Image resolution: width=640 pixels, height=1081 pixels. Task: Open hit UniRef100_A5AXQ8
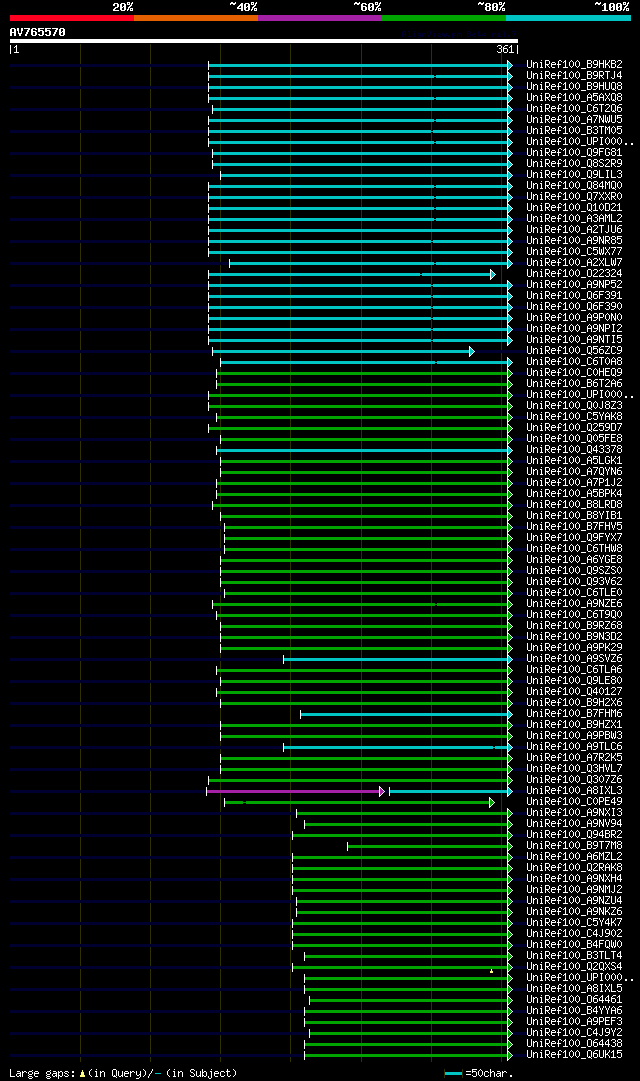574,97
